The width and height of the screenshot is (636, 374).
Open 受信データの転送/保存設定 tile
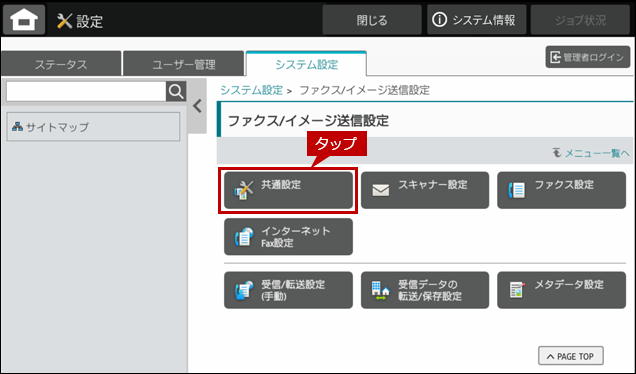(x=425, y=290)
